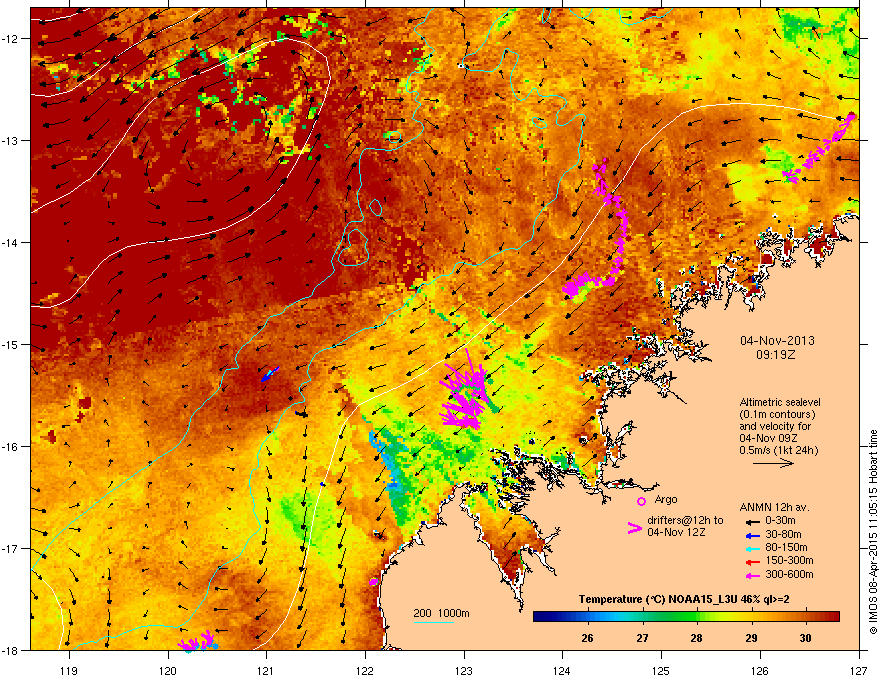Click the 'Temperature (°C) NOAA15_L3U 46% ql>=2' title
880x680 pixels.
point(684,600)
